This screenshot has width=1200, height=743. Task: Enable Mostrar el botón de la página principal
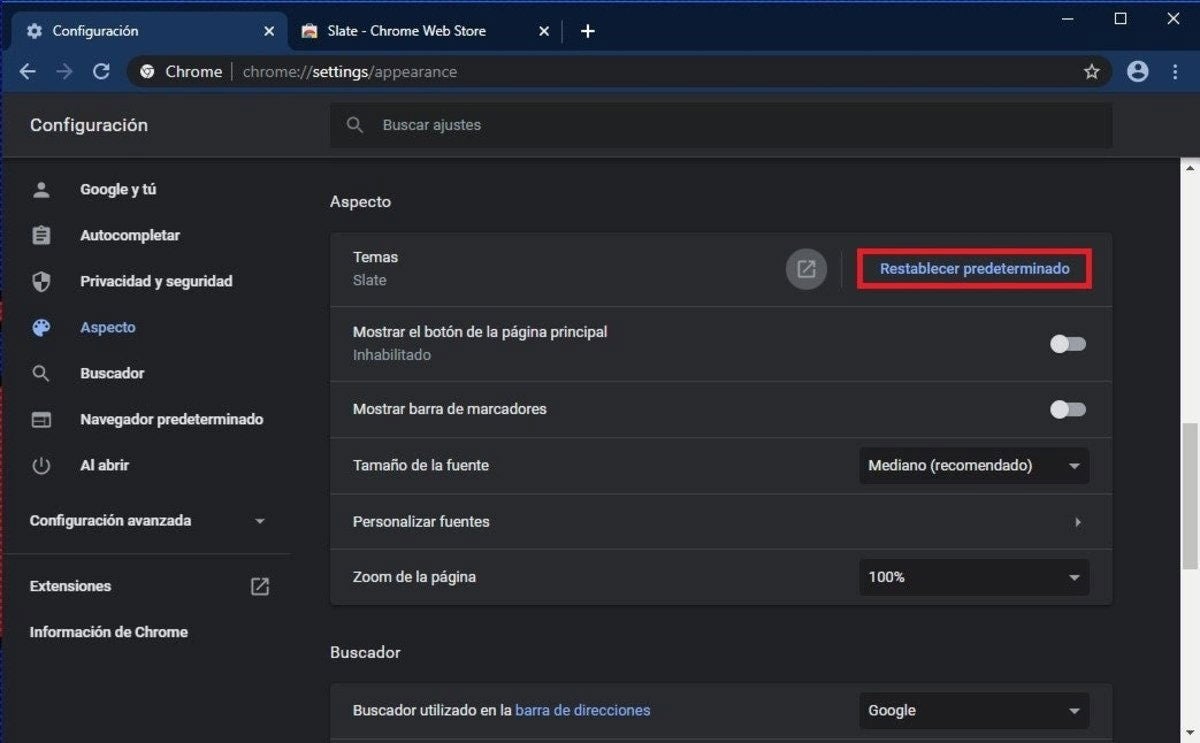(1067, 344)
